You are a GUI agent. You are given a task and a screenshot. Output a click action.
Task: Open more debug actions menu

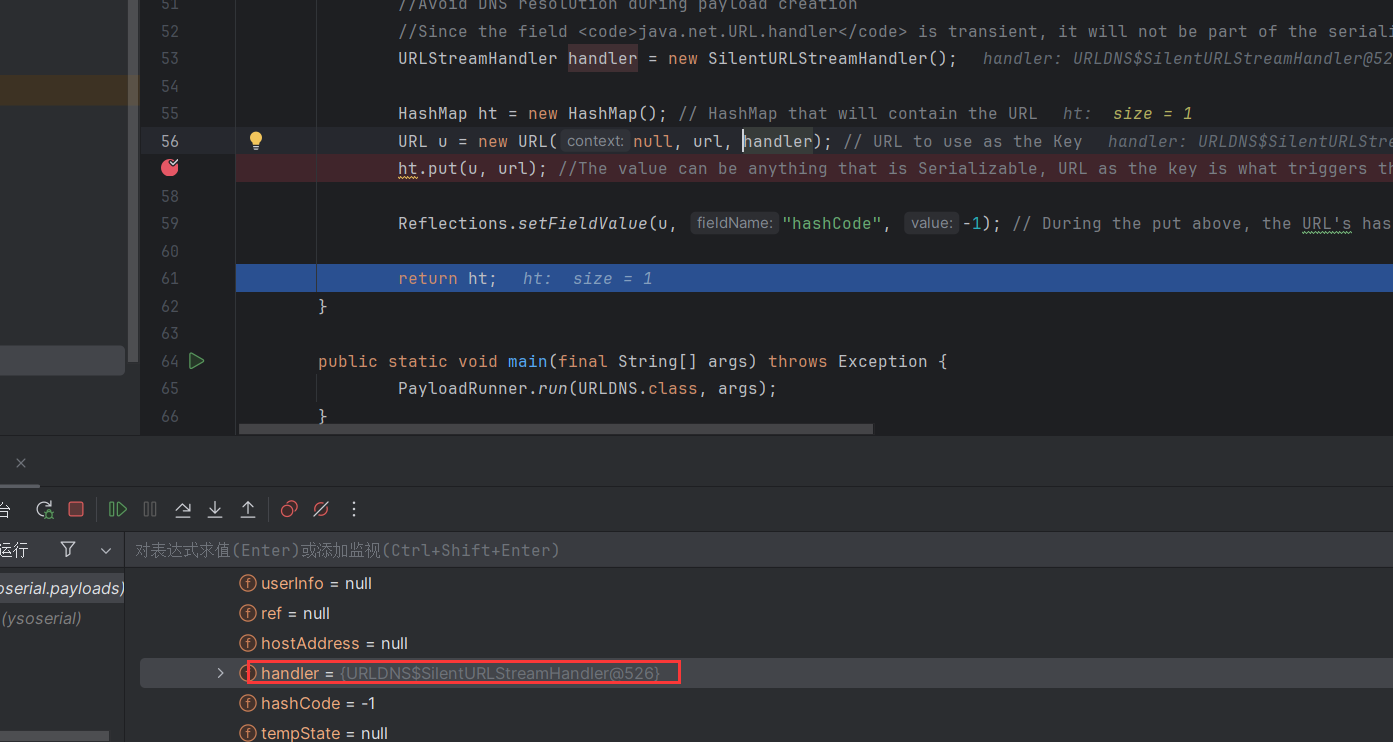[354, 510]
